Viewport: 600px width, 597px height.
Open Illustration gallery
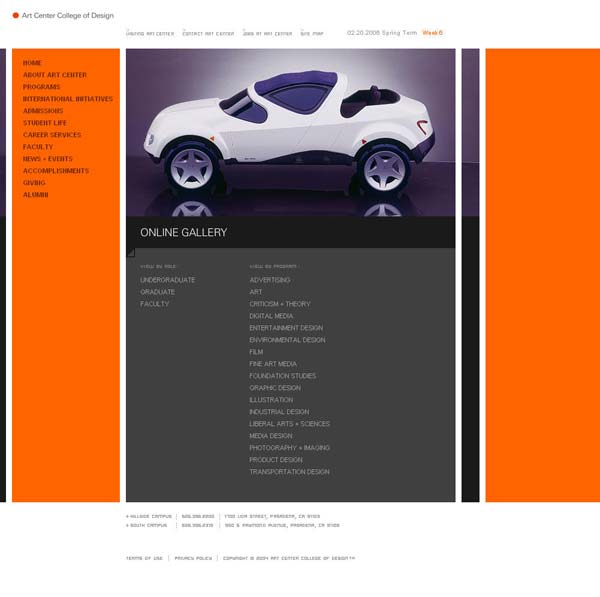271,400
